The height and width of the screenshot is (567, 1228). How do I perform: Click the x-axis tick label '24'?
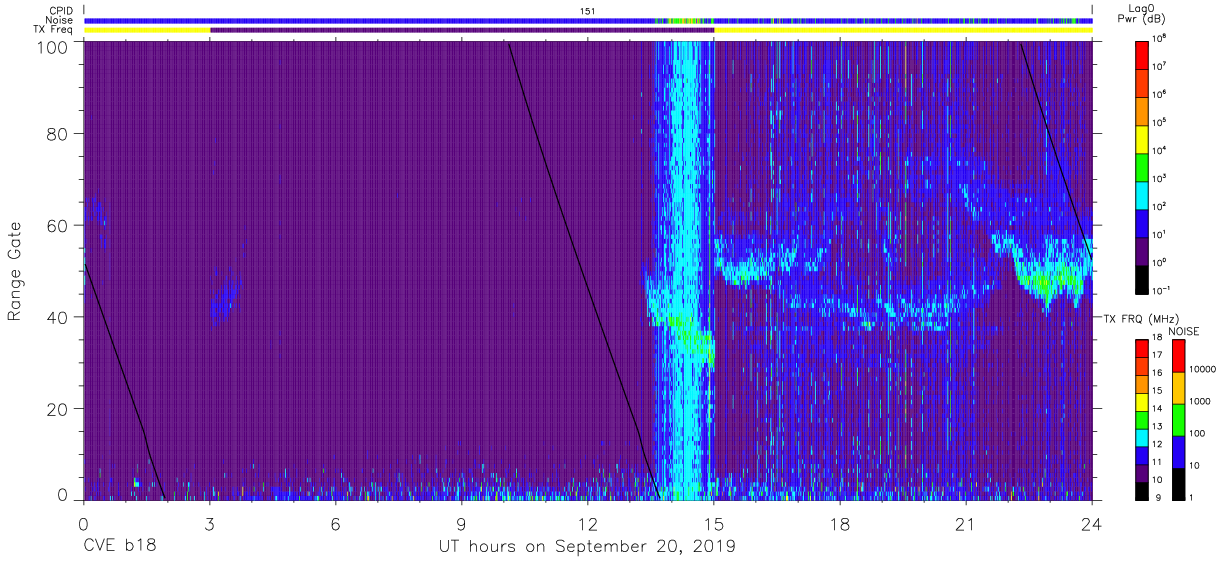1092,523
